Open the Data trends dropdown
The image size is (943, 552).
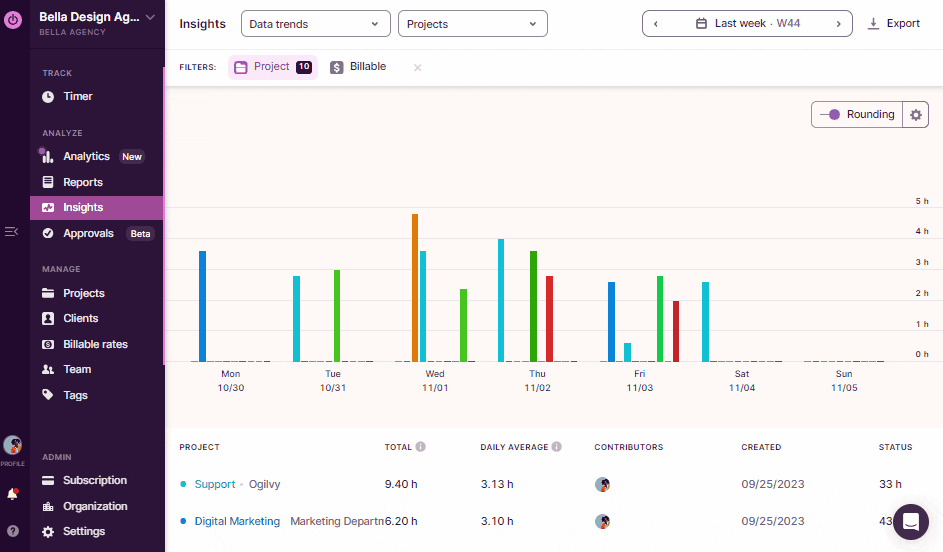coord(315,24)
